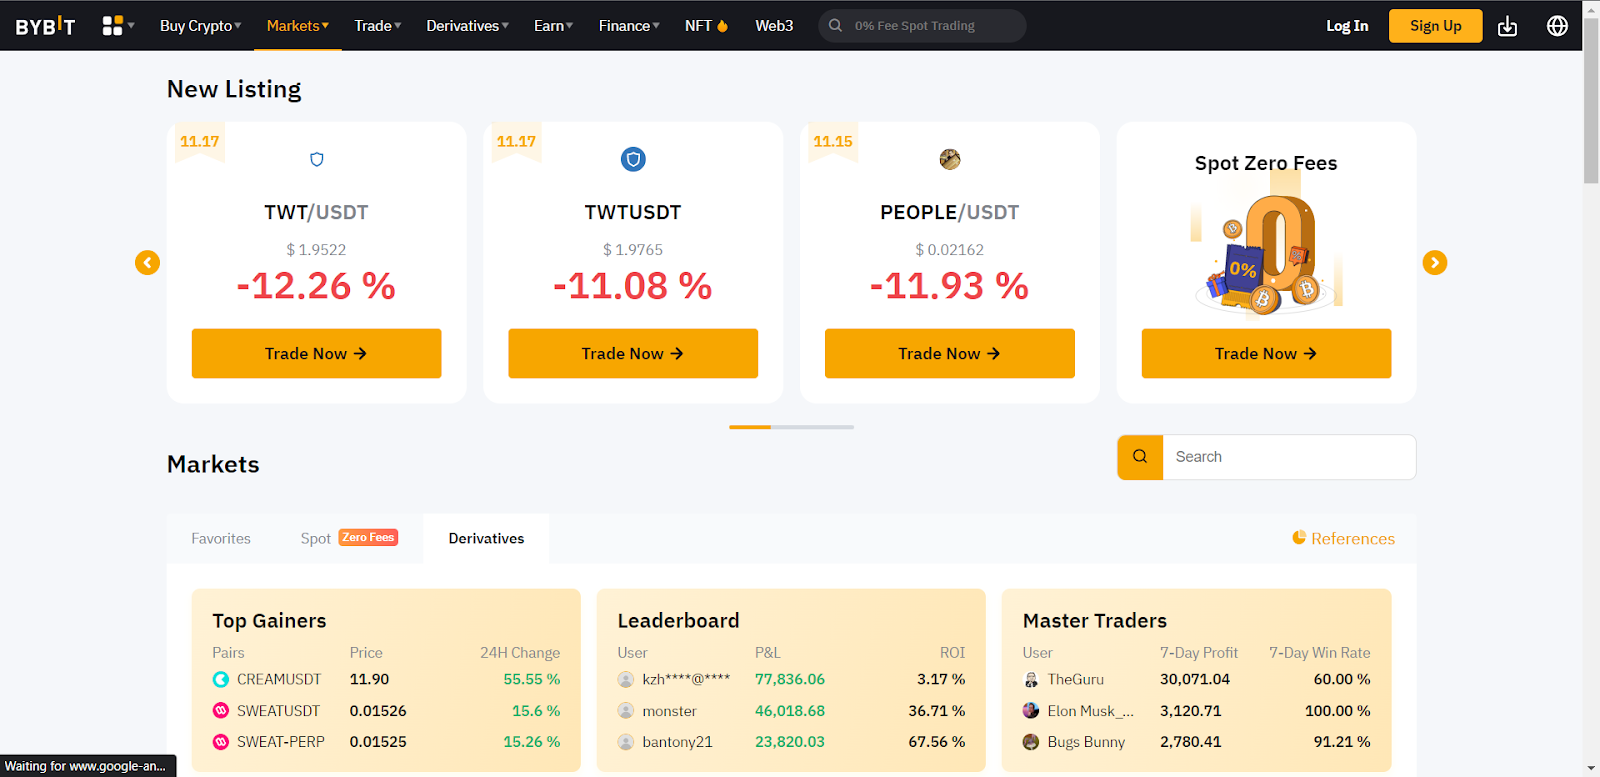Open the NFT menu item
The image size is (1600, 777).
point(706,26)
